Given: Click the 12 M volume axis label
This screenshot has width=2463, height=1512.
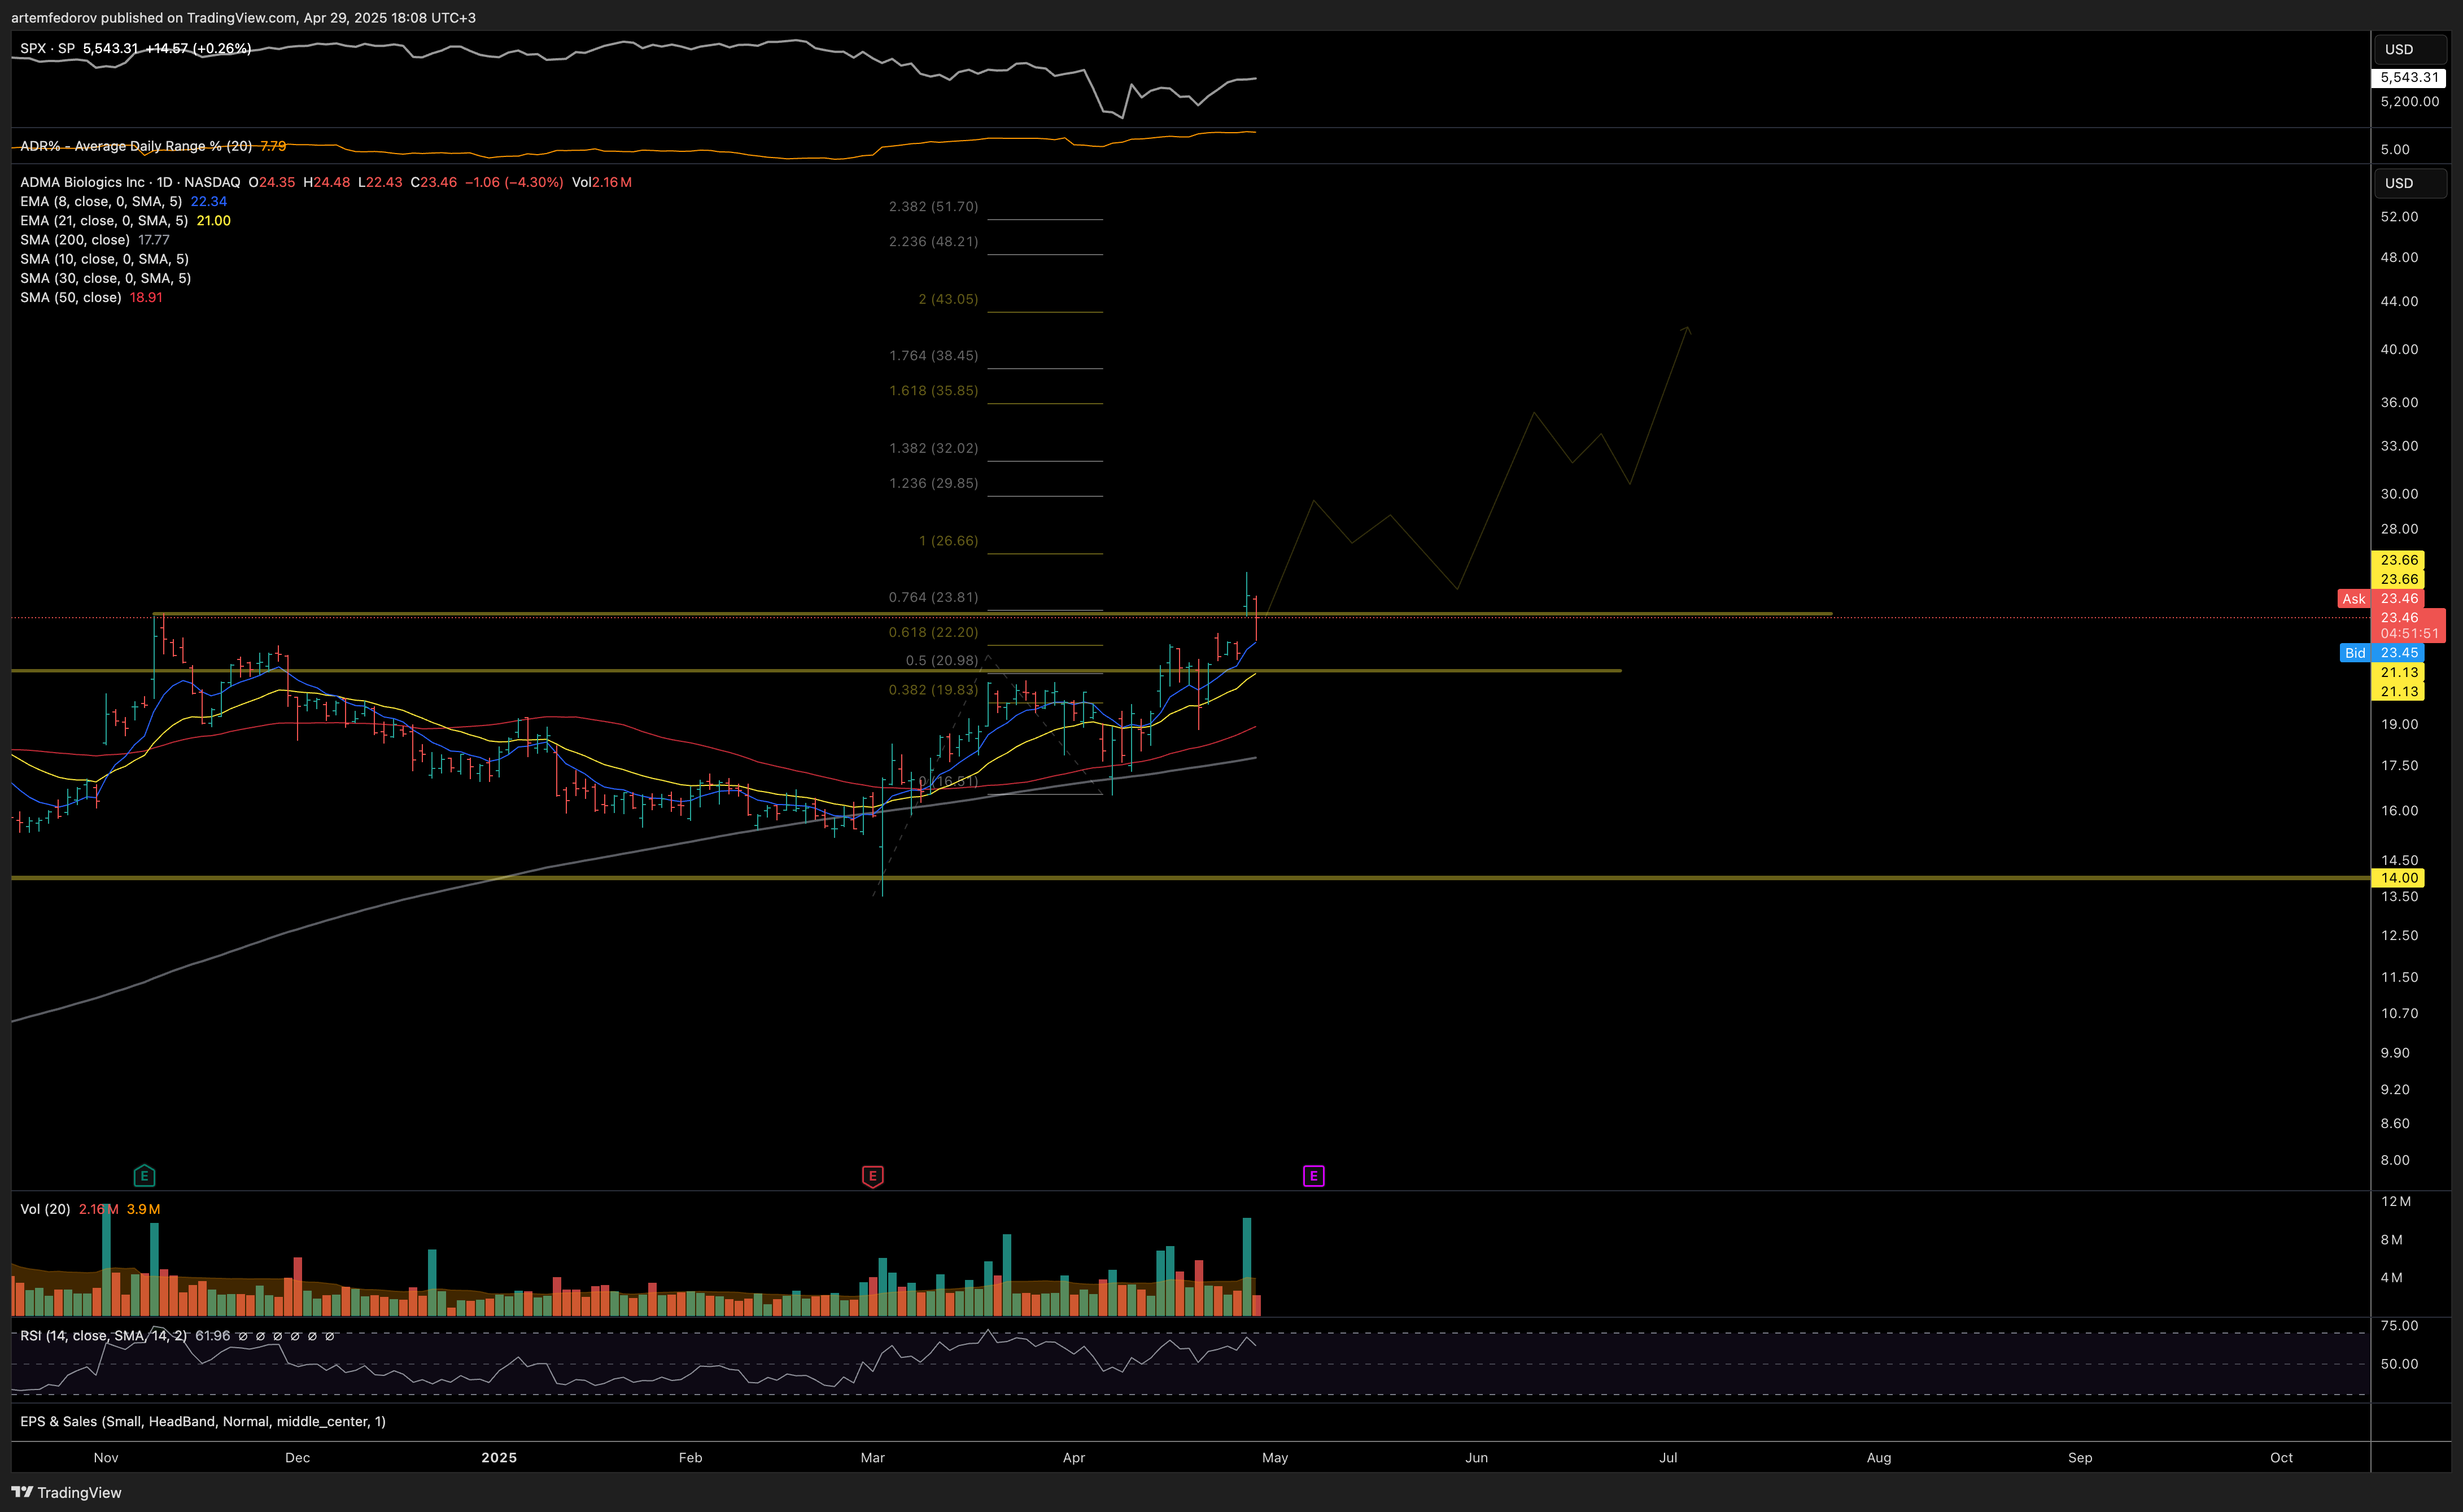Looking at the screenshot, I should tap(2396, 1201).
